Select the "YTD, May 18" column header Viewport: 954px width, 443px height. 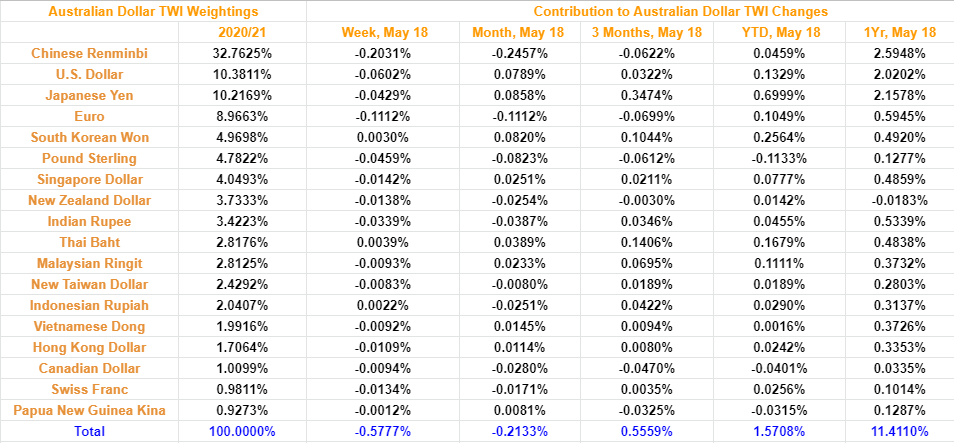780,32
